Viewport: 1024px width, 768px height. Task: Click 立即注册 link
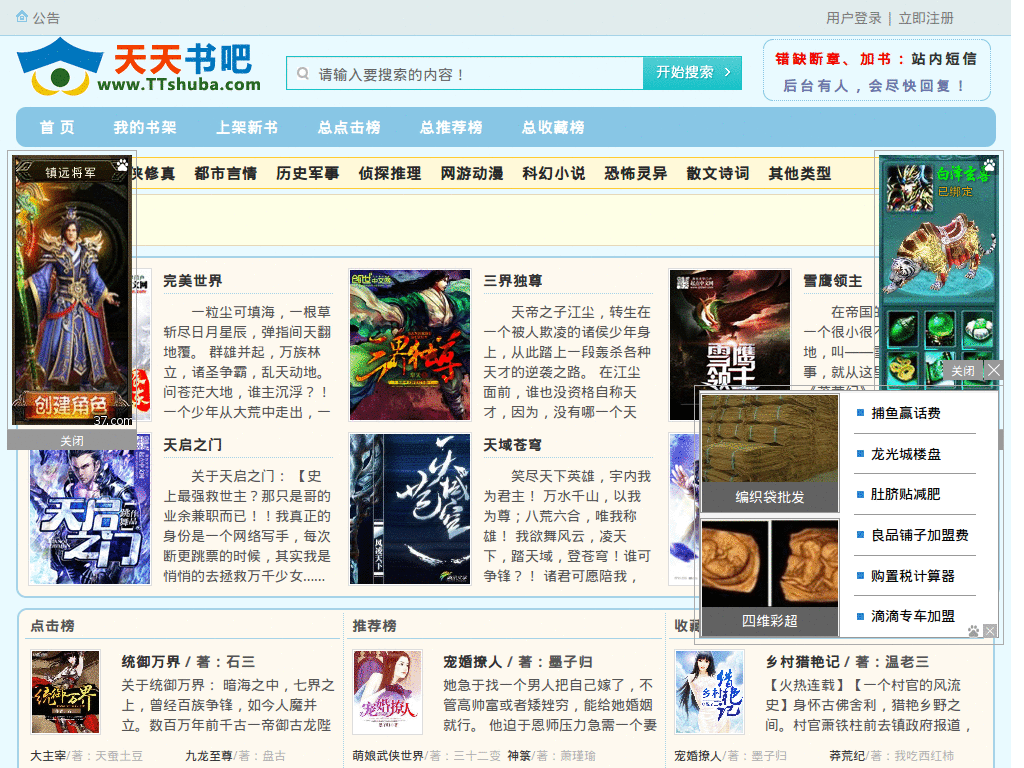926,18
